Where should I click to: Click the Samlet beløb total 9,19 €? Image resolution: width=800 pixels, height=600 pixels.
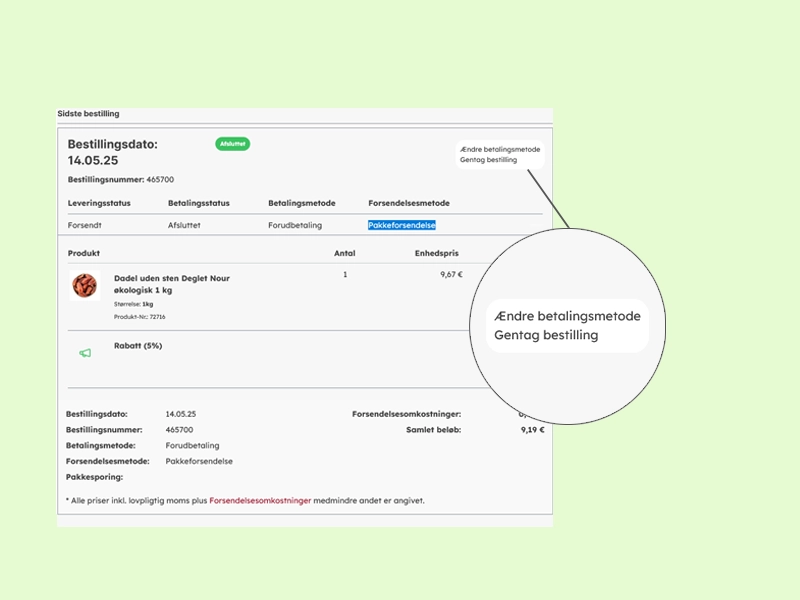click(x=533, y=429)
